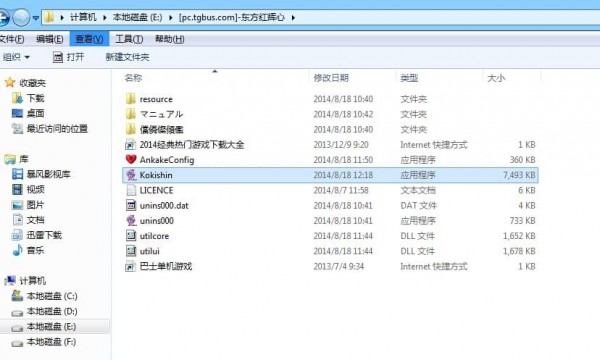Click the 音乐 note icon
This screenshot has width=600, height=360.
pyautogui.click(x=17, y=250)
